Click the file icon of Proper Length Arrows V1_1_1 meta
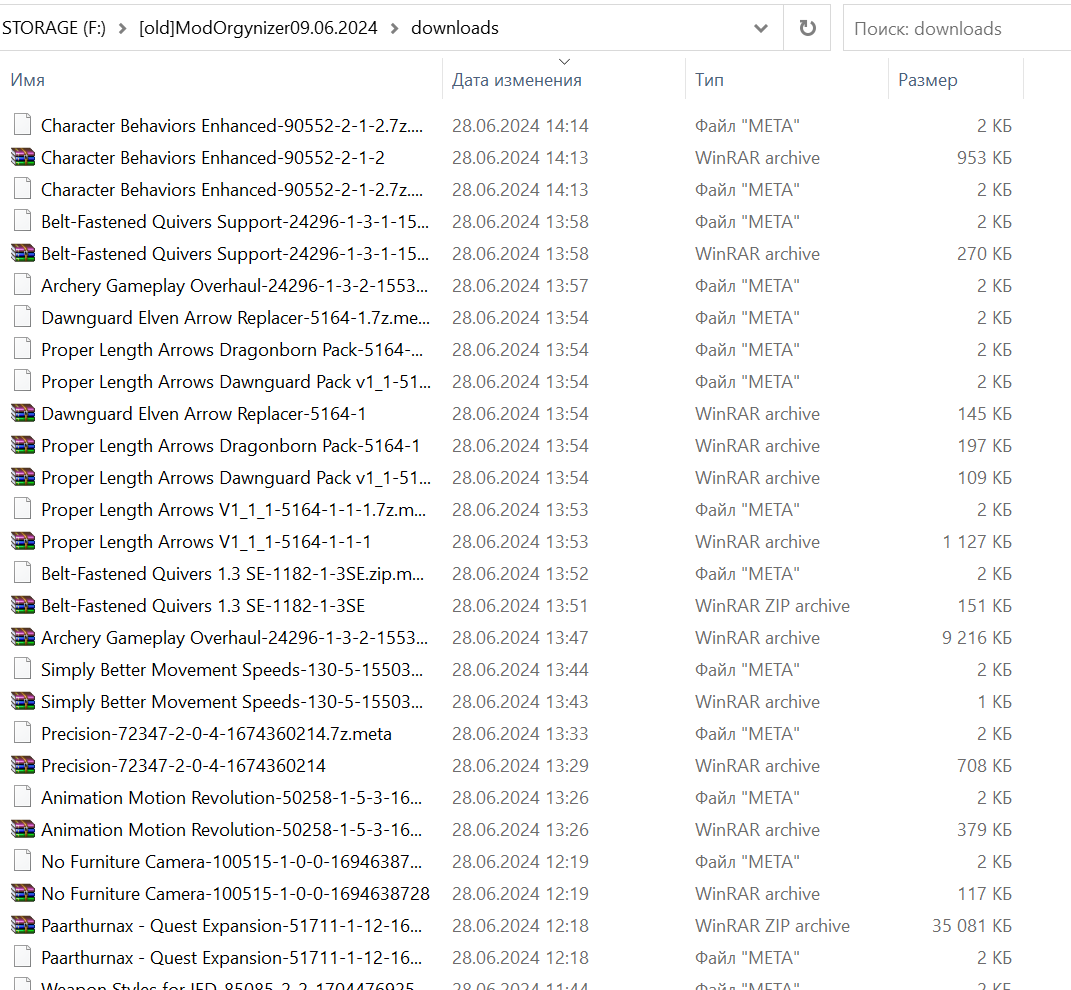1071x990 pixels. (23, 510)
